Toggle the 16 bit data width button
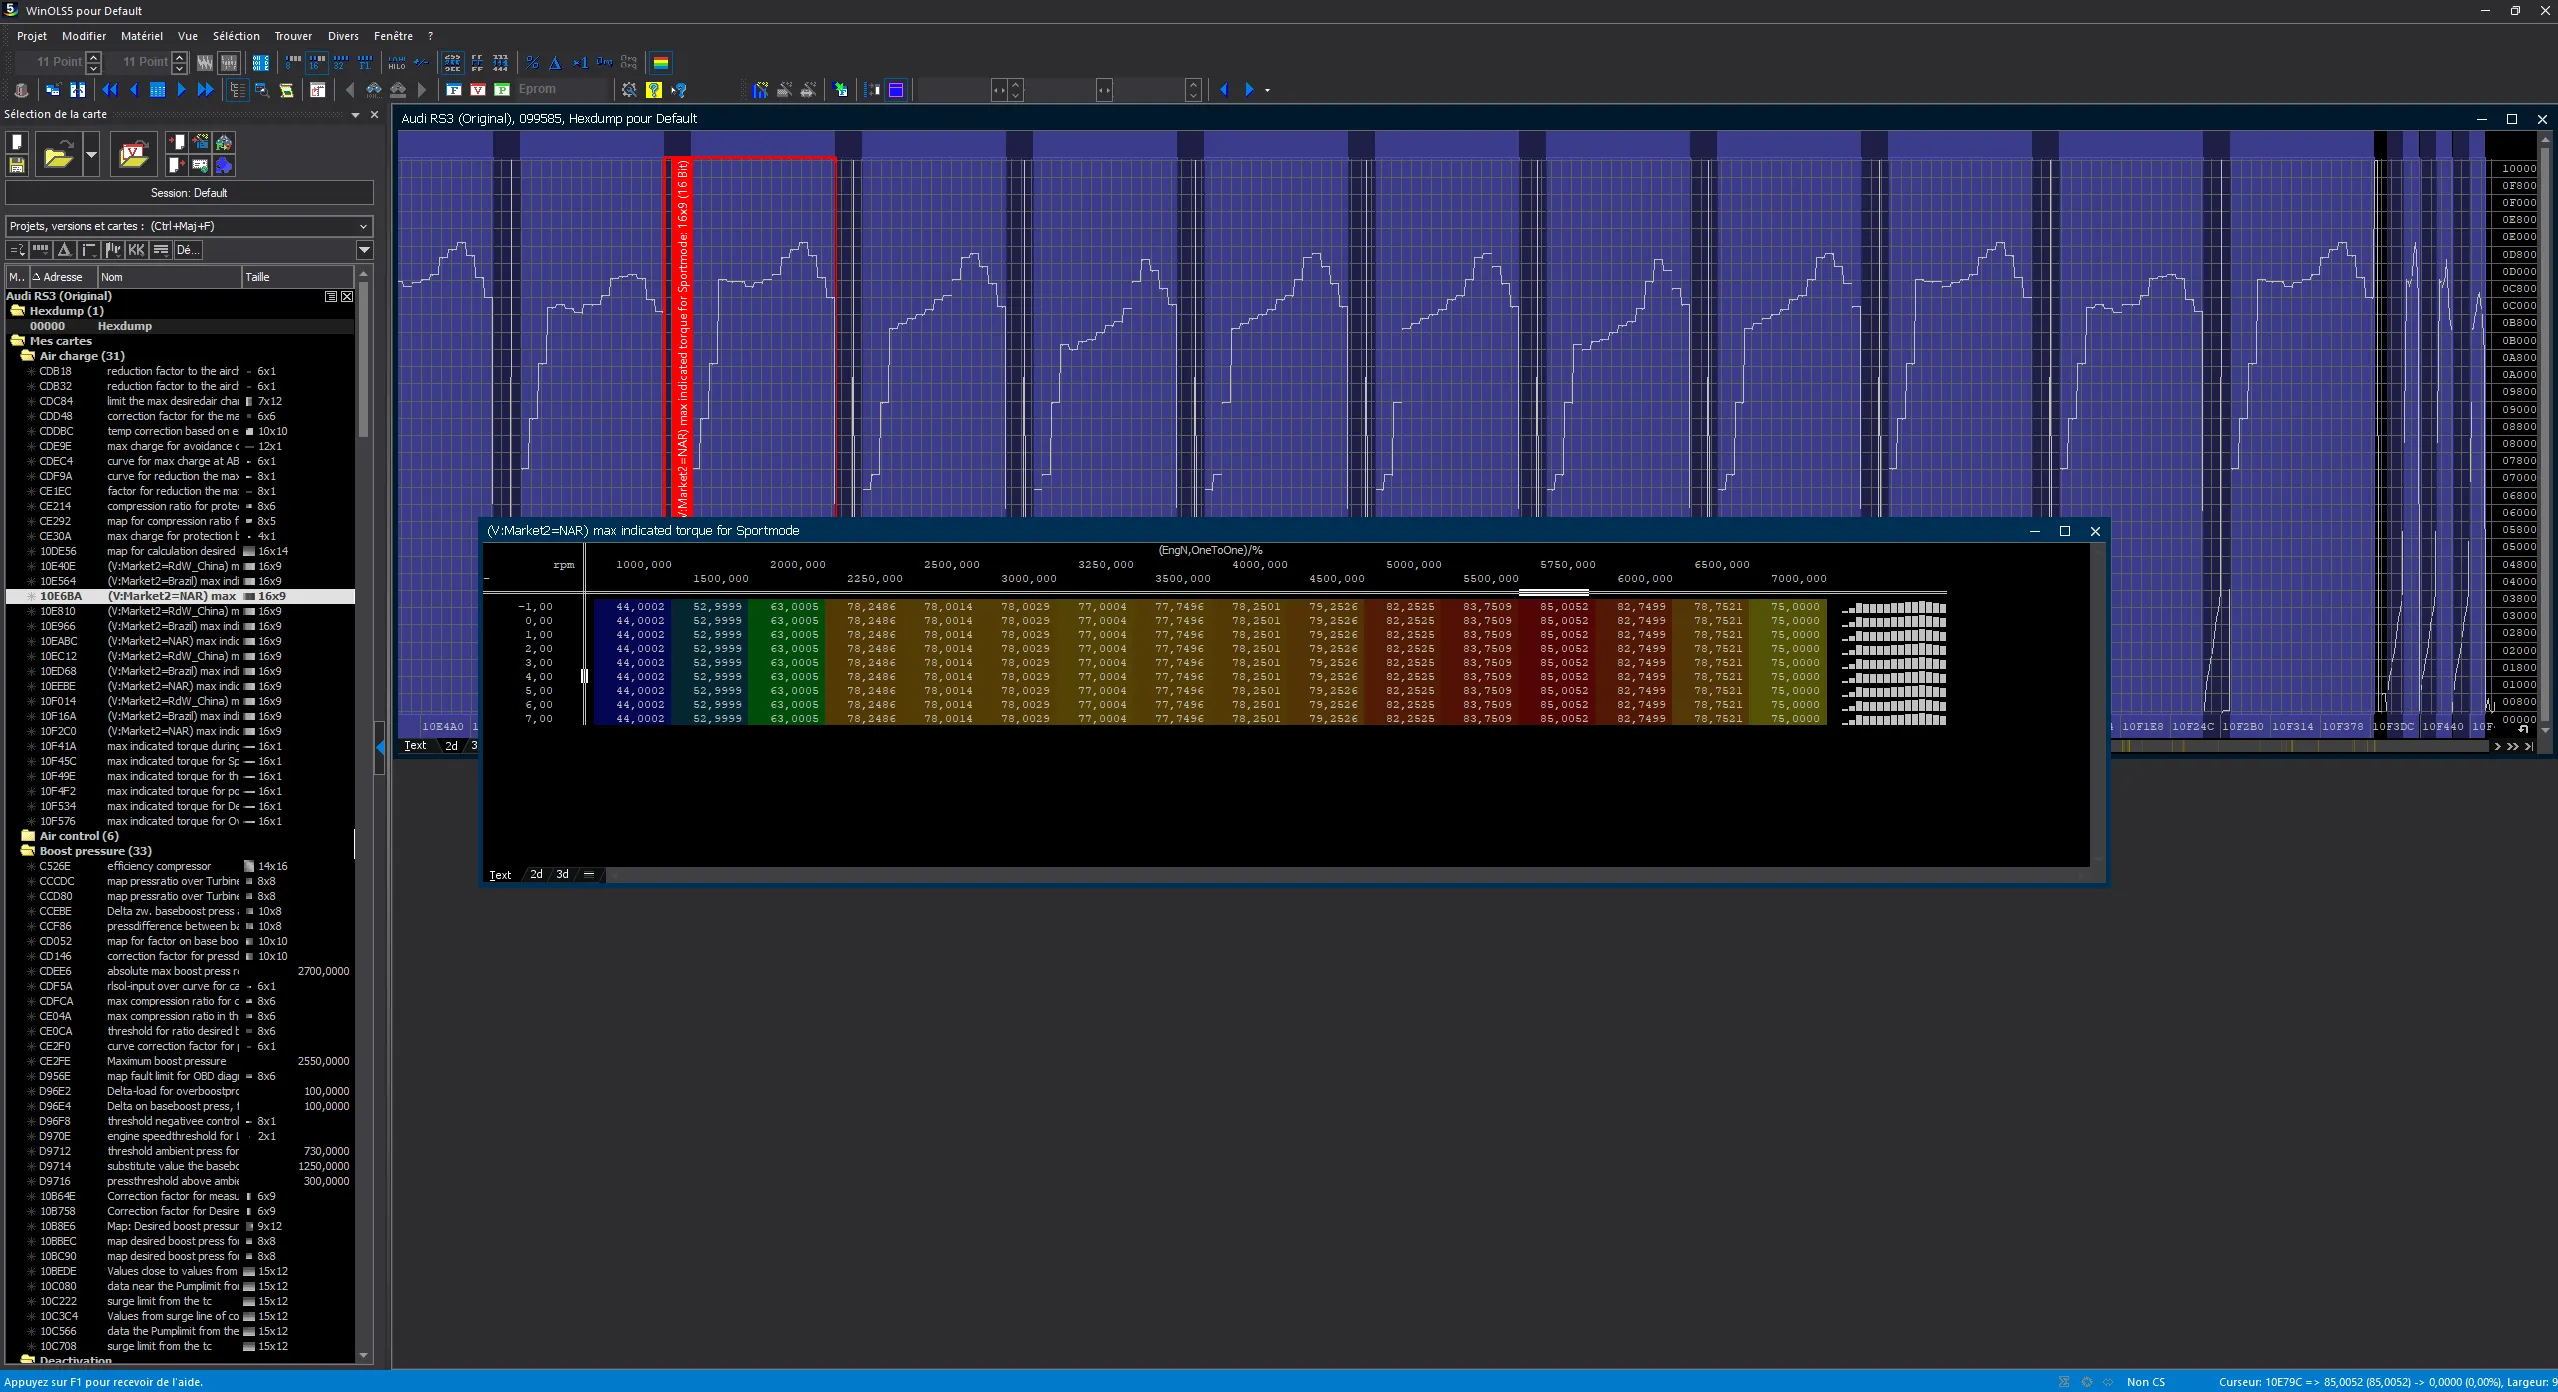The height and width of the screenshot is (1392, 2558). [x=317, y=63]
